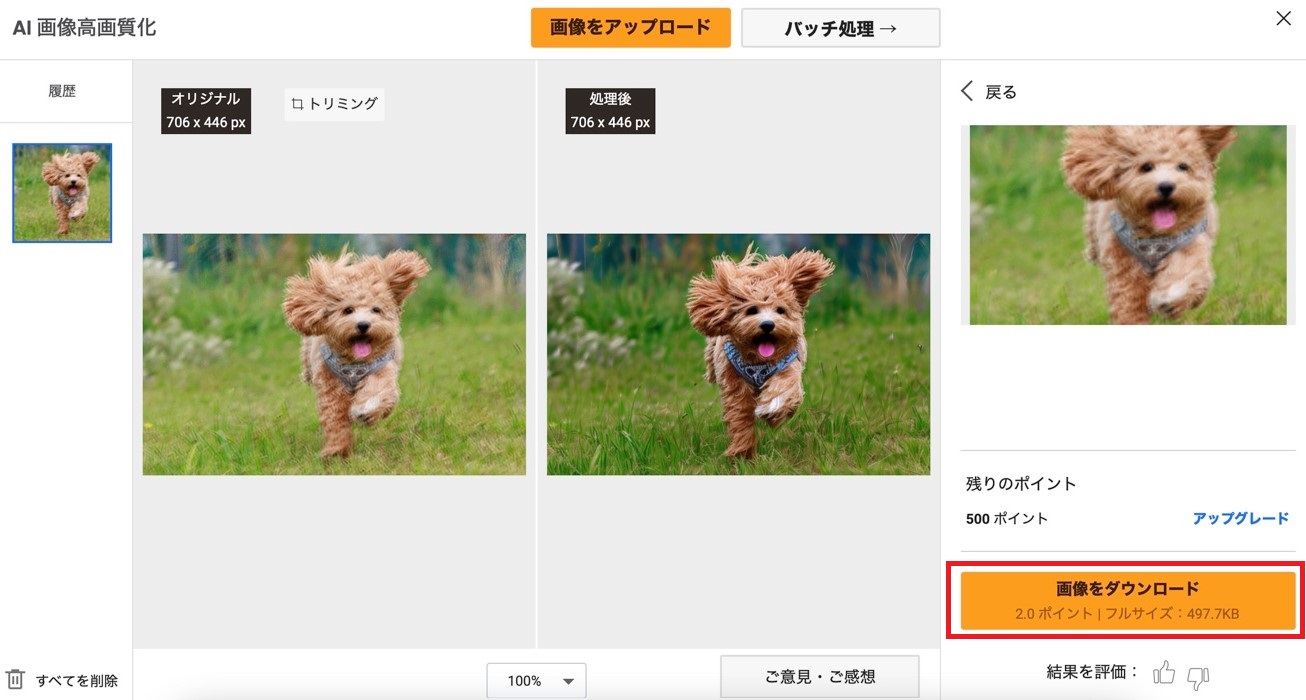This screenshot has width=1306, height=700.
Task: Download the enhanced image for 2.0 points
Action: point(1128,599)
